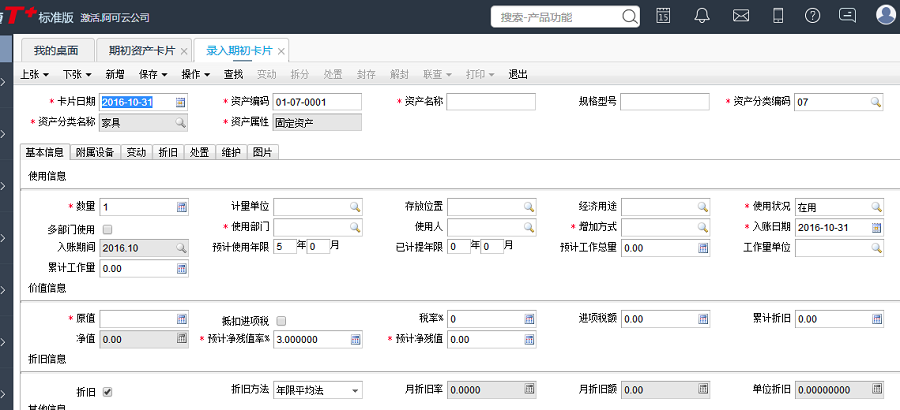Screen dimensions: 900x410
Task: Open calendar picker for 卡片日期 field
Action: coord(181,102)
